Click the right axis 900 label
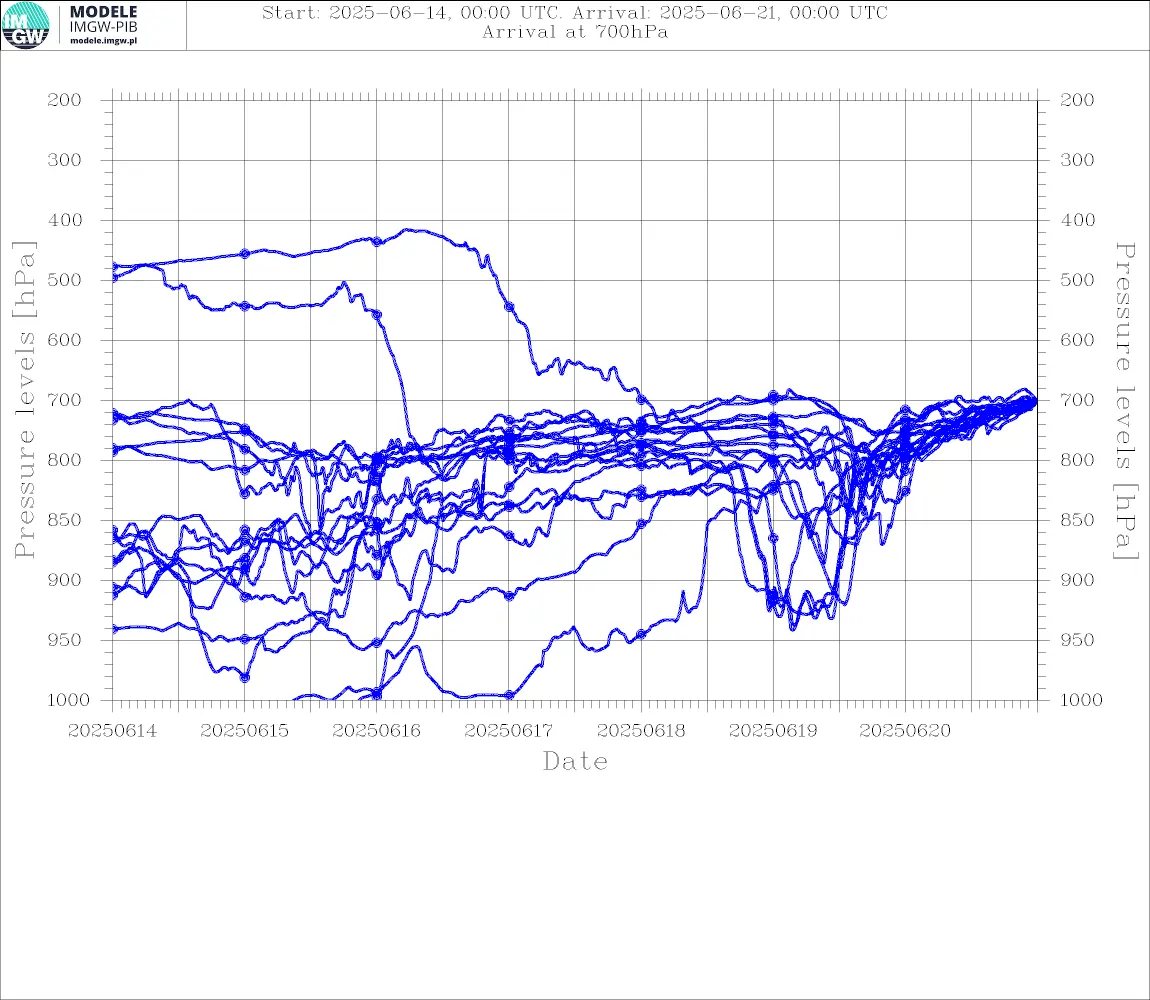Image resolution: width=1150 pixels, height=1000 pixels. click(x=1077, y=580)
